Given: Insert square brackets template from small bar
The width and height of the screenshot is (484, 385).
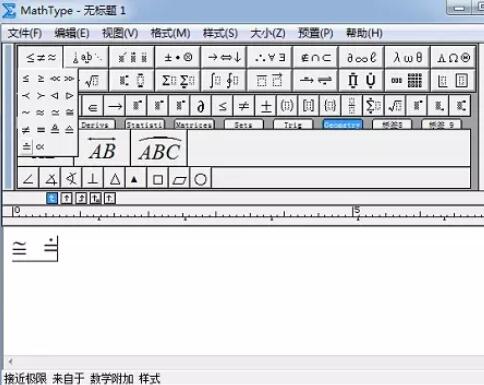Looking at the screenshot, I should (308, 106).
